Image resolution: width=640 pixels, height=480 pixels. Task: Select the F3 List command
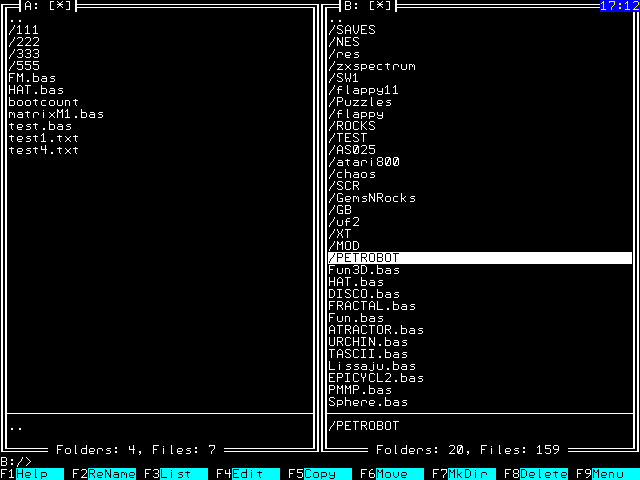[167, 474]
